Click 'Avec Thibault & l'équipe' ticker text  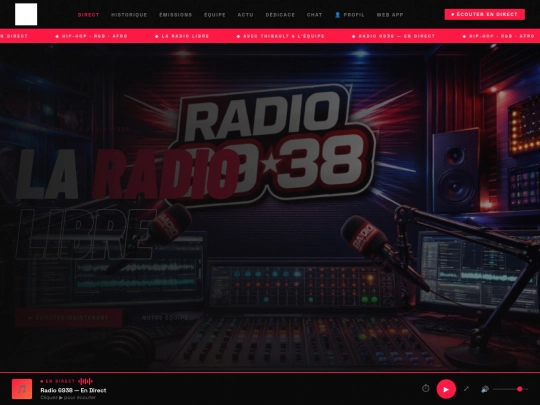(x=284, y=36)
